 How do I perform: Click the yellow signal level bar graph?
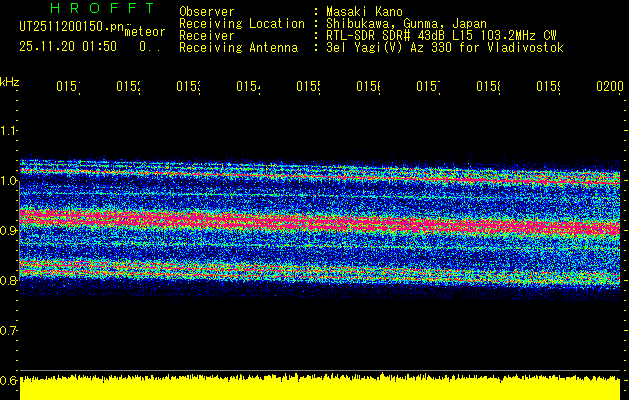pyautogui.click(x=320, y=389)
